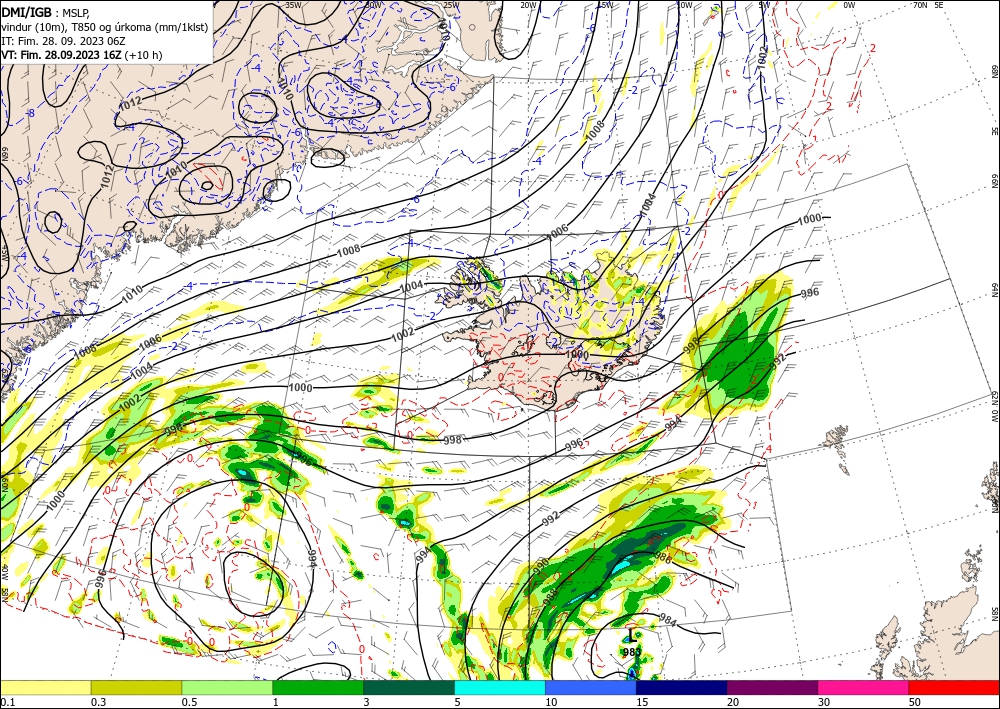The image size is (1000, 709).
Task: Click the blue 10 mm legend swatch
Action: [591, 687]
